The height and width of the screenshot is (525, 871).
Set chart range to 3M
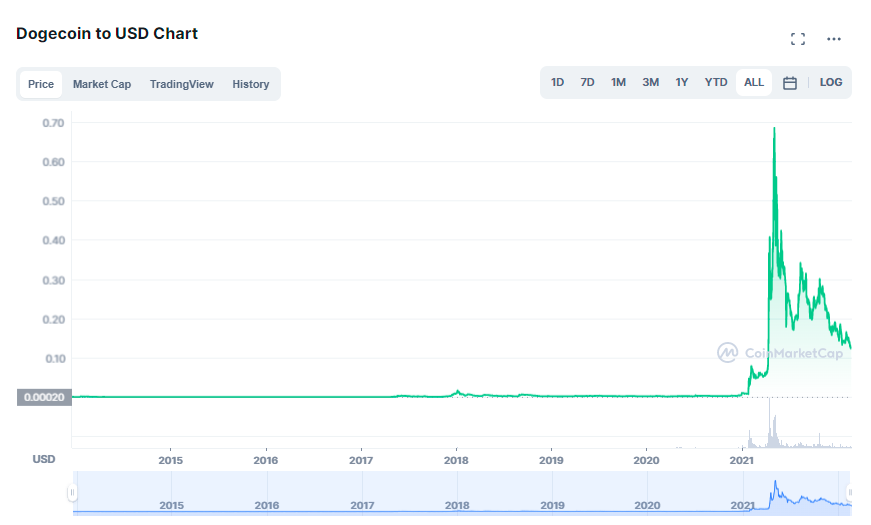650,82
